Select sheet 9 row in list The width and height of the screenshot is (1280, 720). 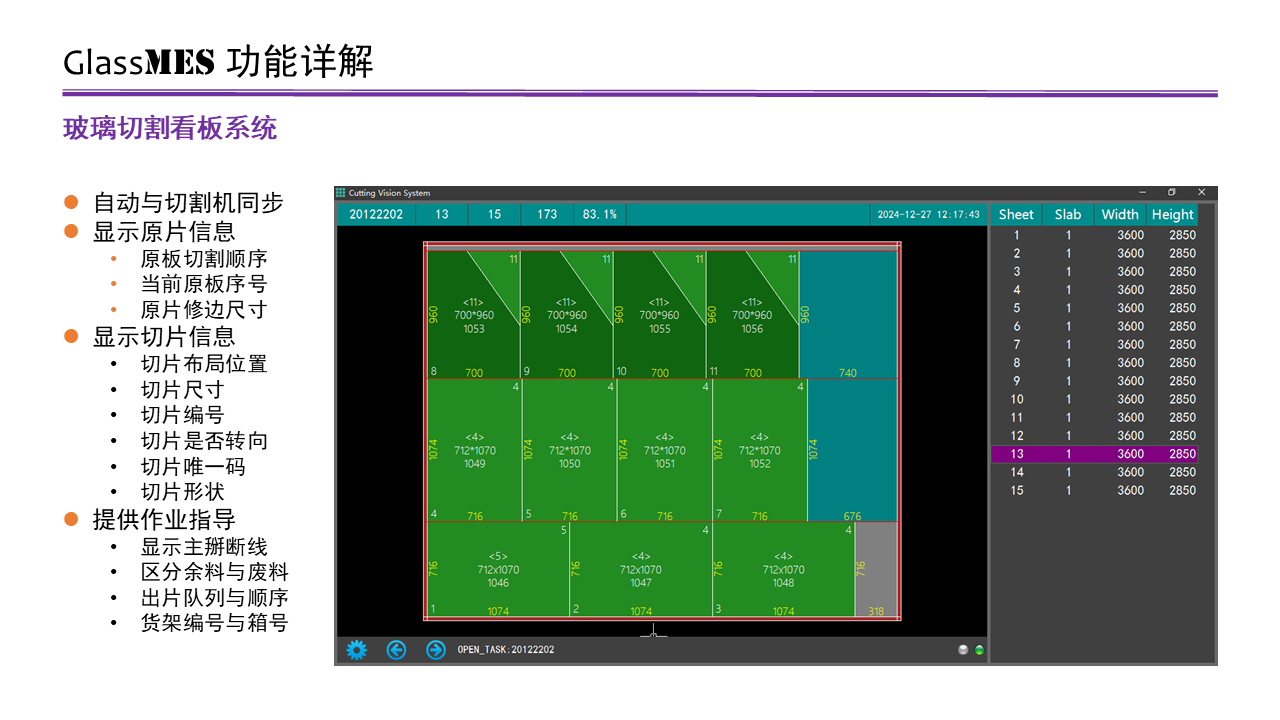pyautogui.click(x=1094, y=381)
